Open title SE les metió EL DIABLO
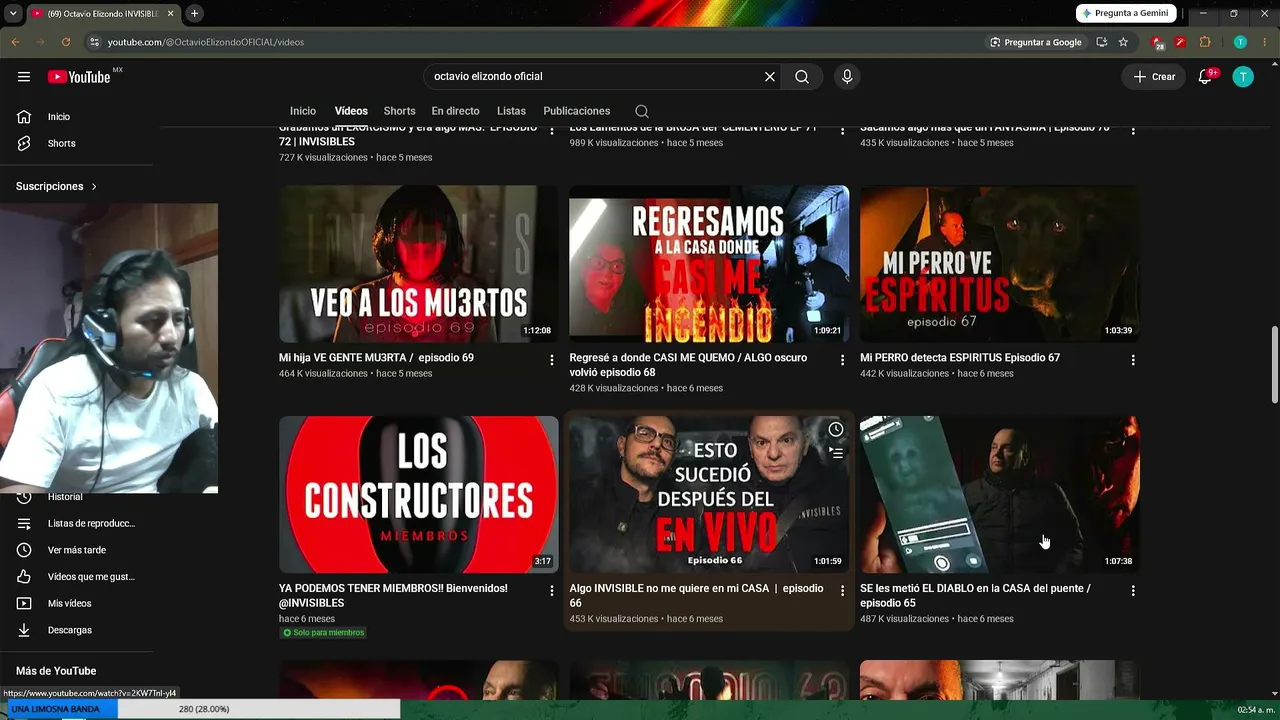Screen dimensions: 1280x720 [x=975, y=596]
